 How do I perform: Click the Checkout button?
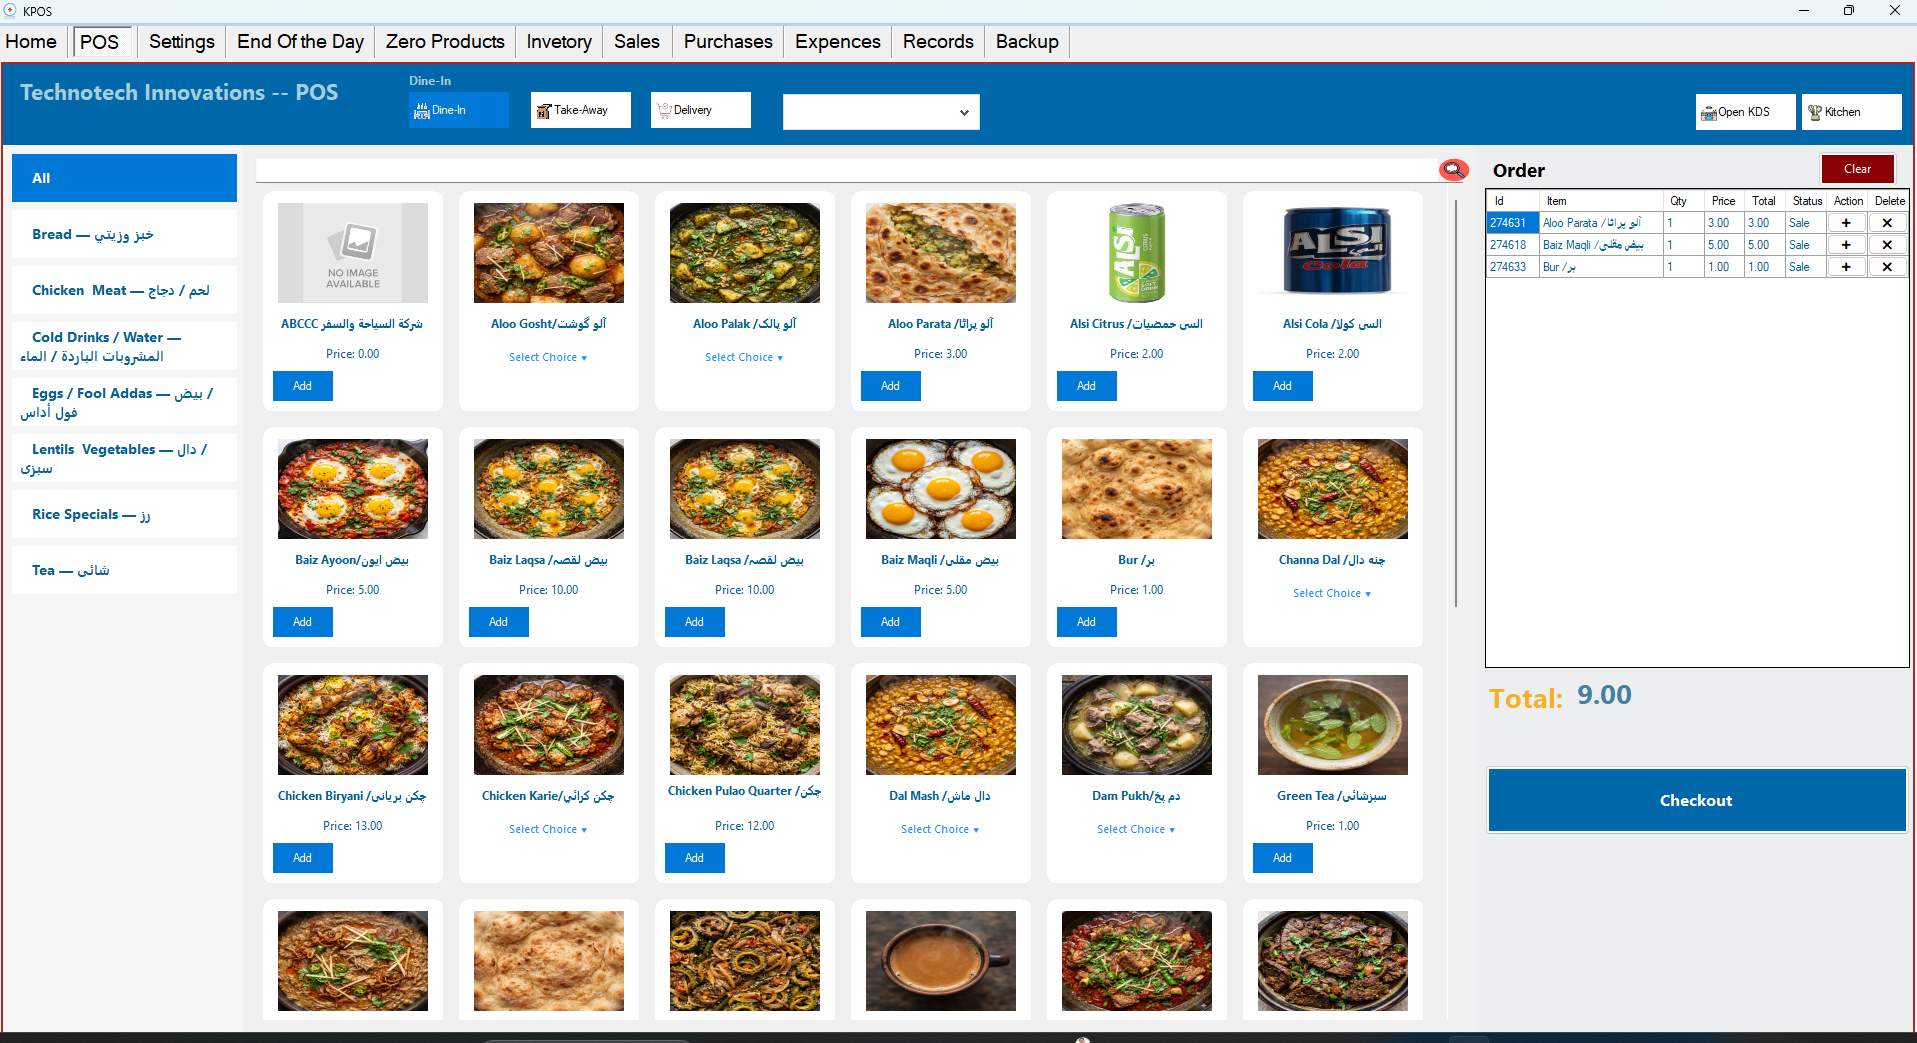1696,800
